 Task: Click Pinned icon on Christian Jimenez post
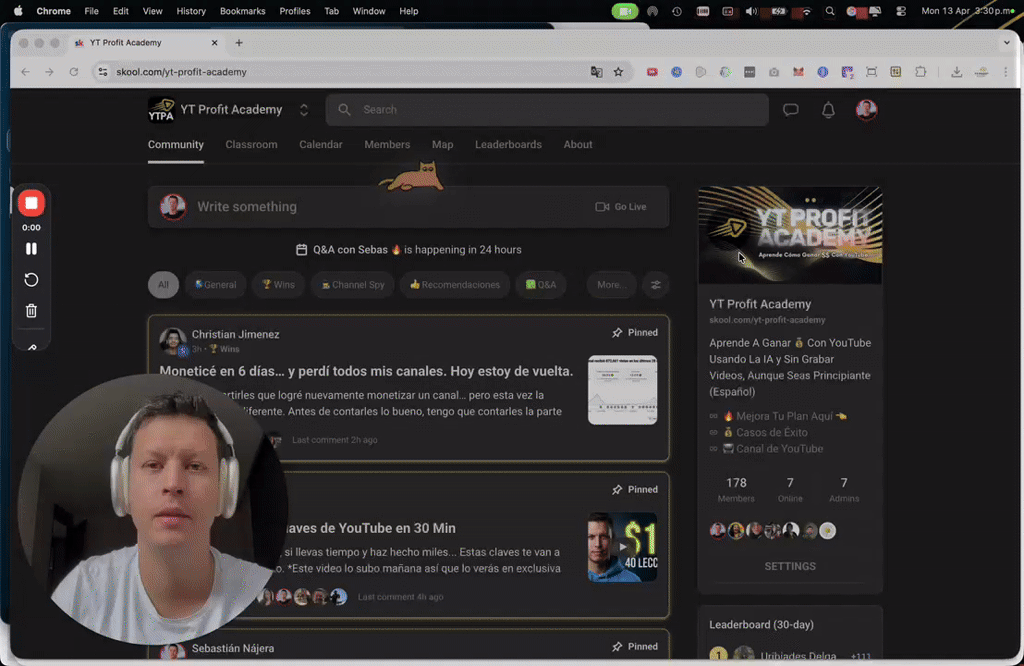617,333
